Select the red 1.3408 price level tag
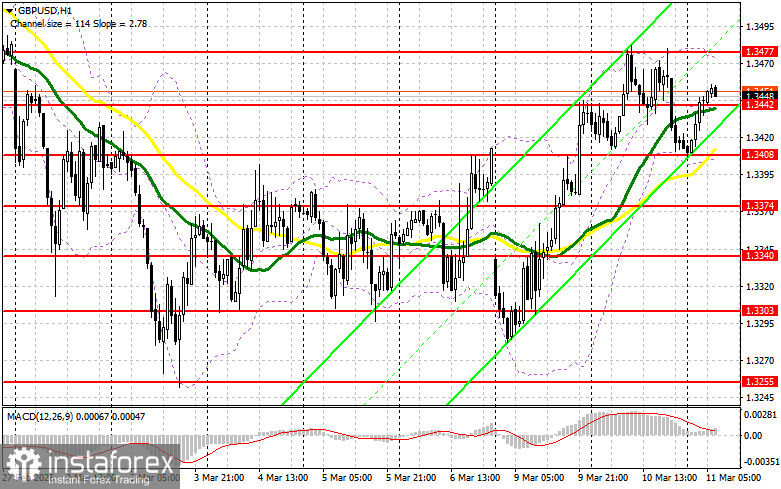 point(760,155)
